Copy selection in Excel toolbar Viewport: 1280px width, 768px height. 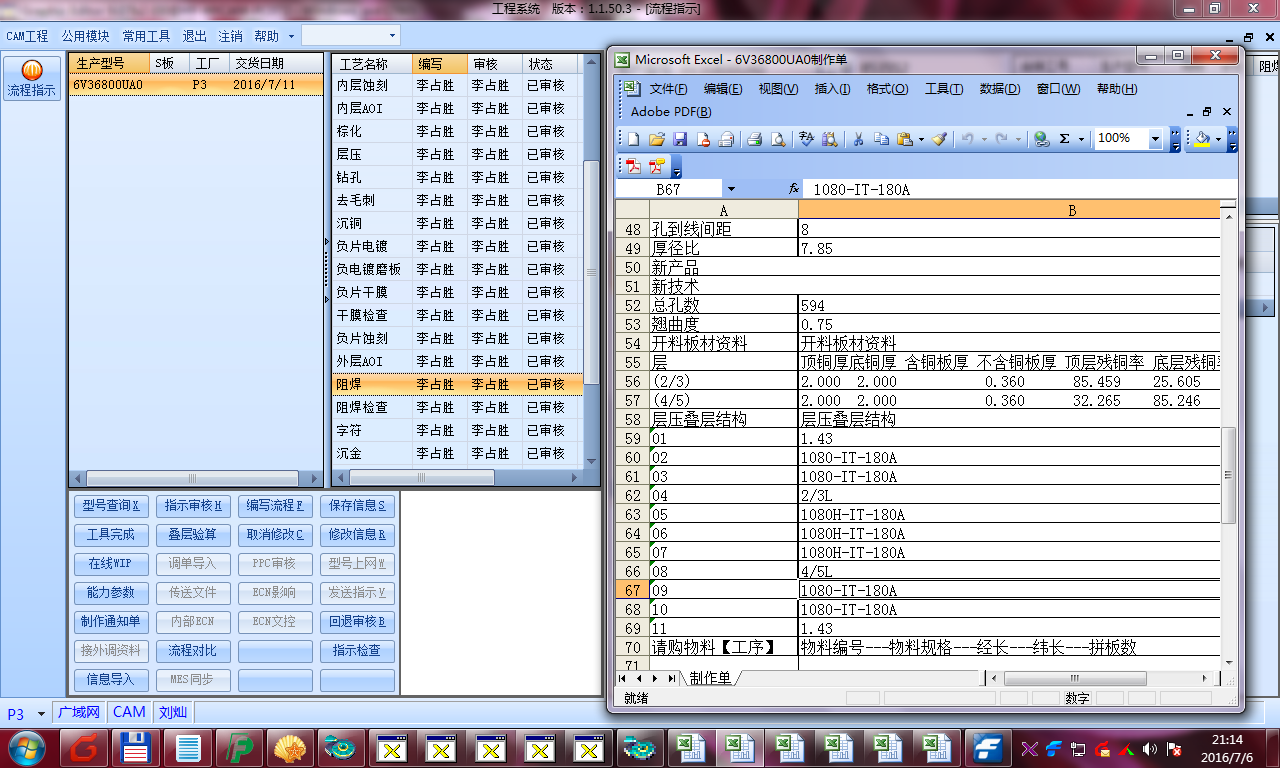pyautogui.click(x=882, y=139)
